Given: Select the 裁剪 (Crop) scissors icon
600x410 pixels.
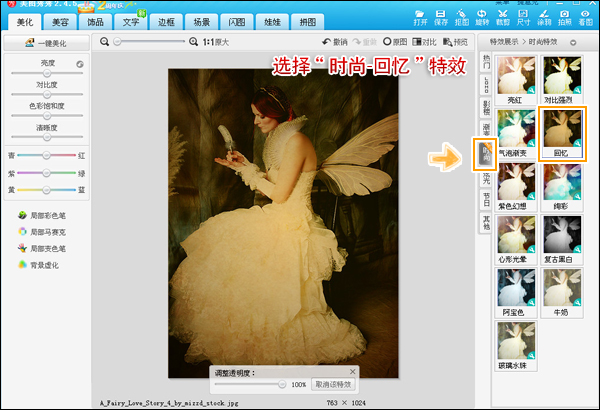Looking at the screenshot, I should click(x=503, y=13).
